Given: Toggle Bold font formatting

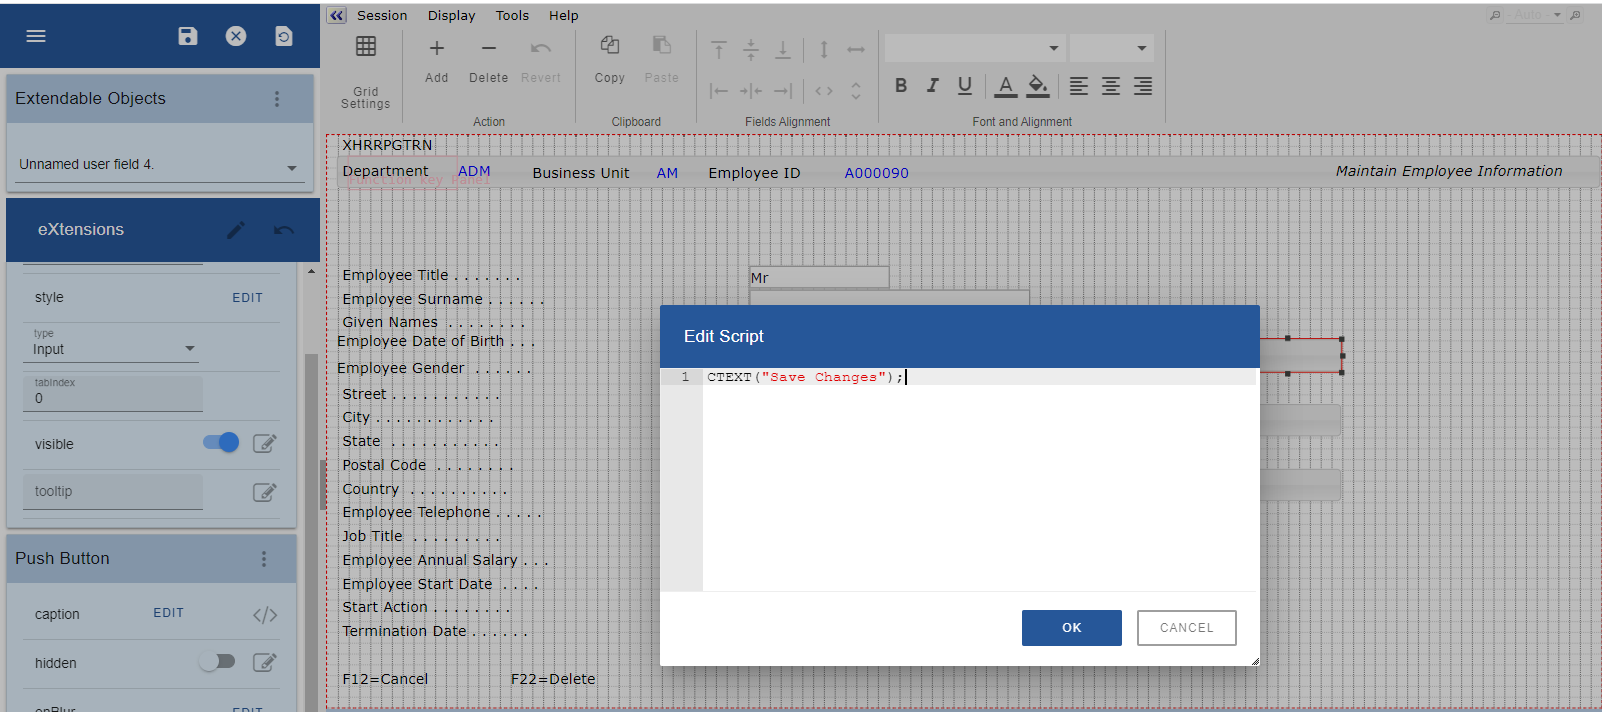Looking at the screenshot, I should [x=901, y=86].
